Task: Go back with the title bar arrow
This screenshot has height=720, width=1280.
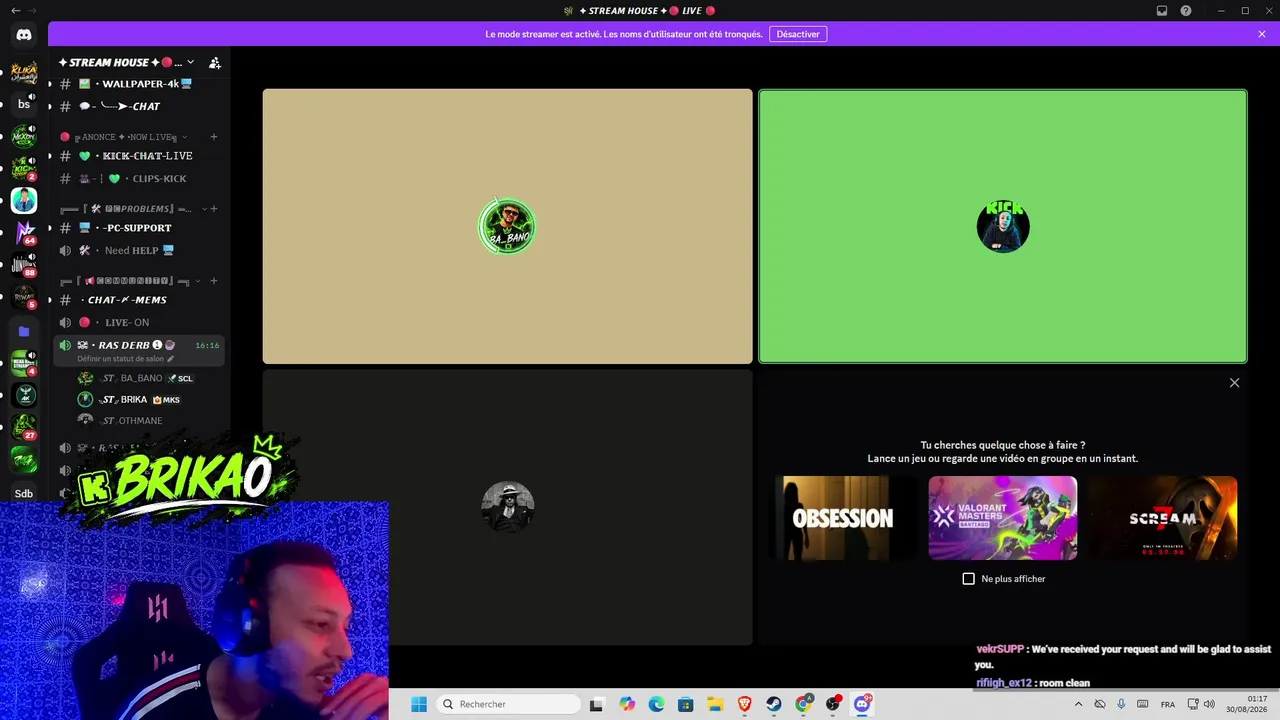Action: pos(16,11)
